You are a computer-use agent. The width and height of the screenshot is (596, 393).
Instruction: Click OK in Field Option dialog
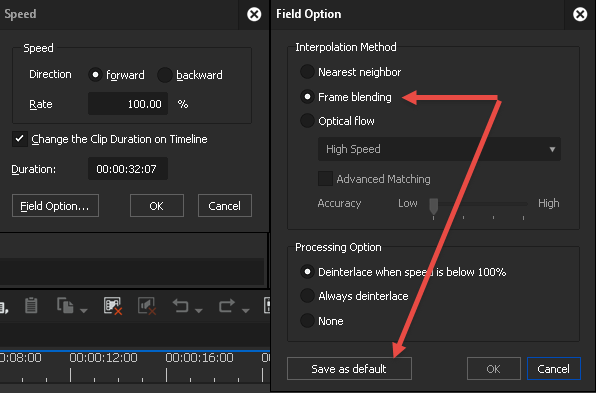click(x=494, y=369)
